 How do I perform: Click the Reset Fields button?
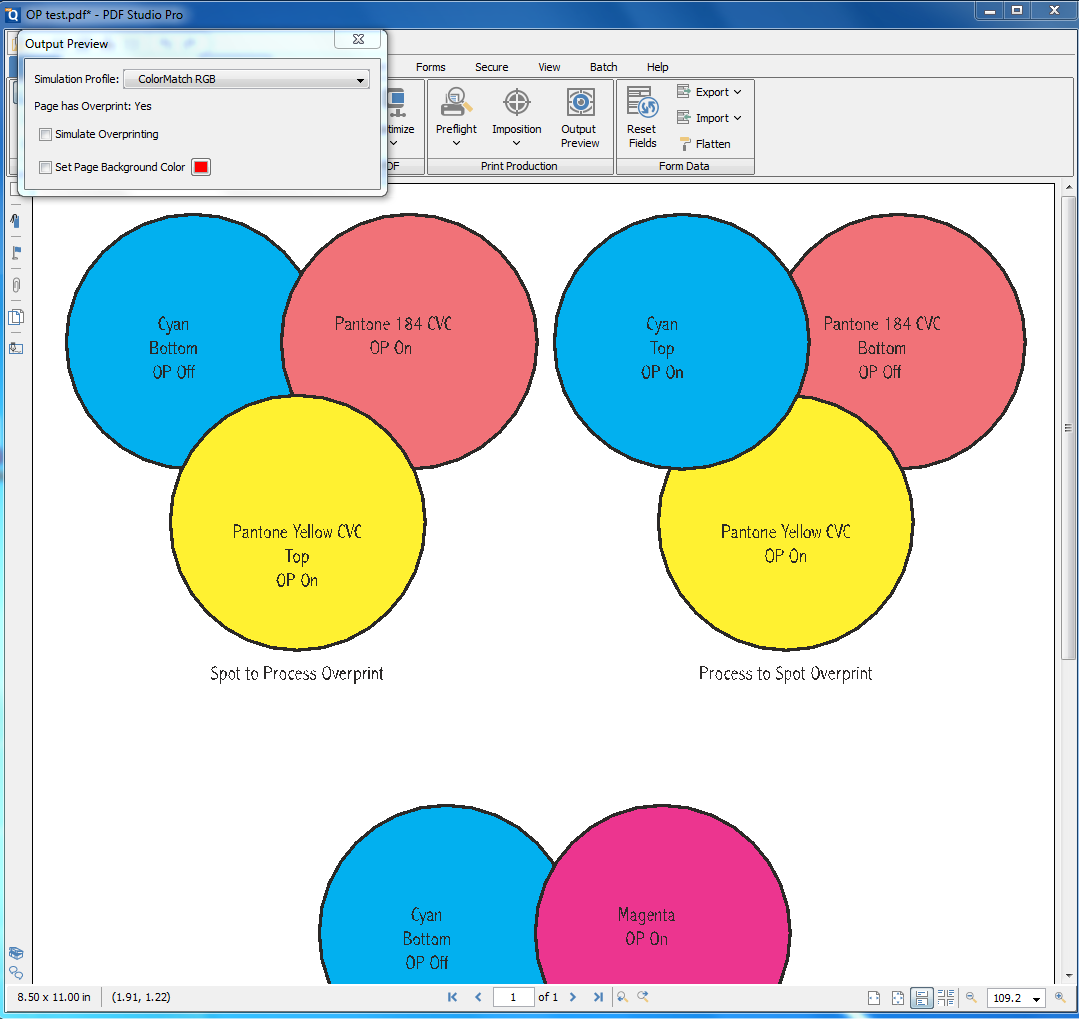[641, 116]
